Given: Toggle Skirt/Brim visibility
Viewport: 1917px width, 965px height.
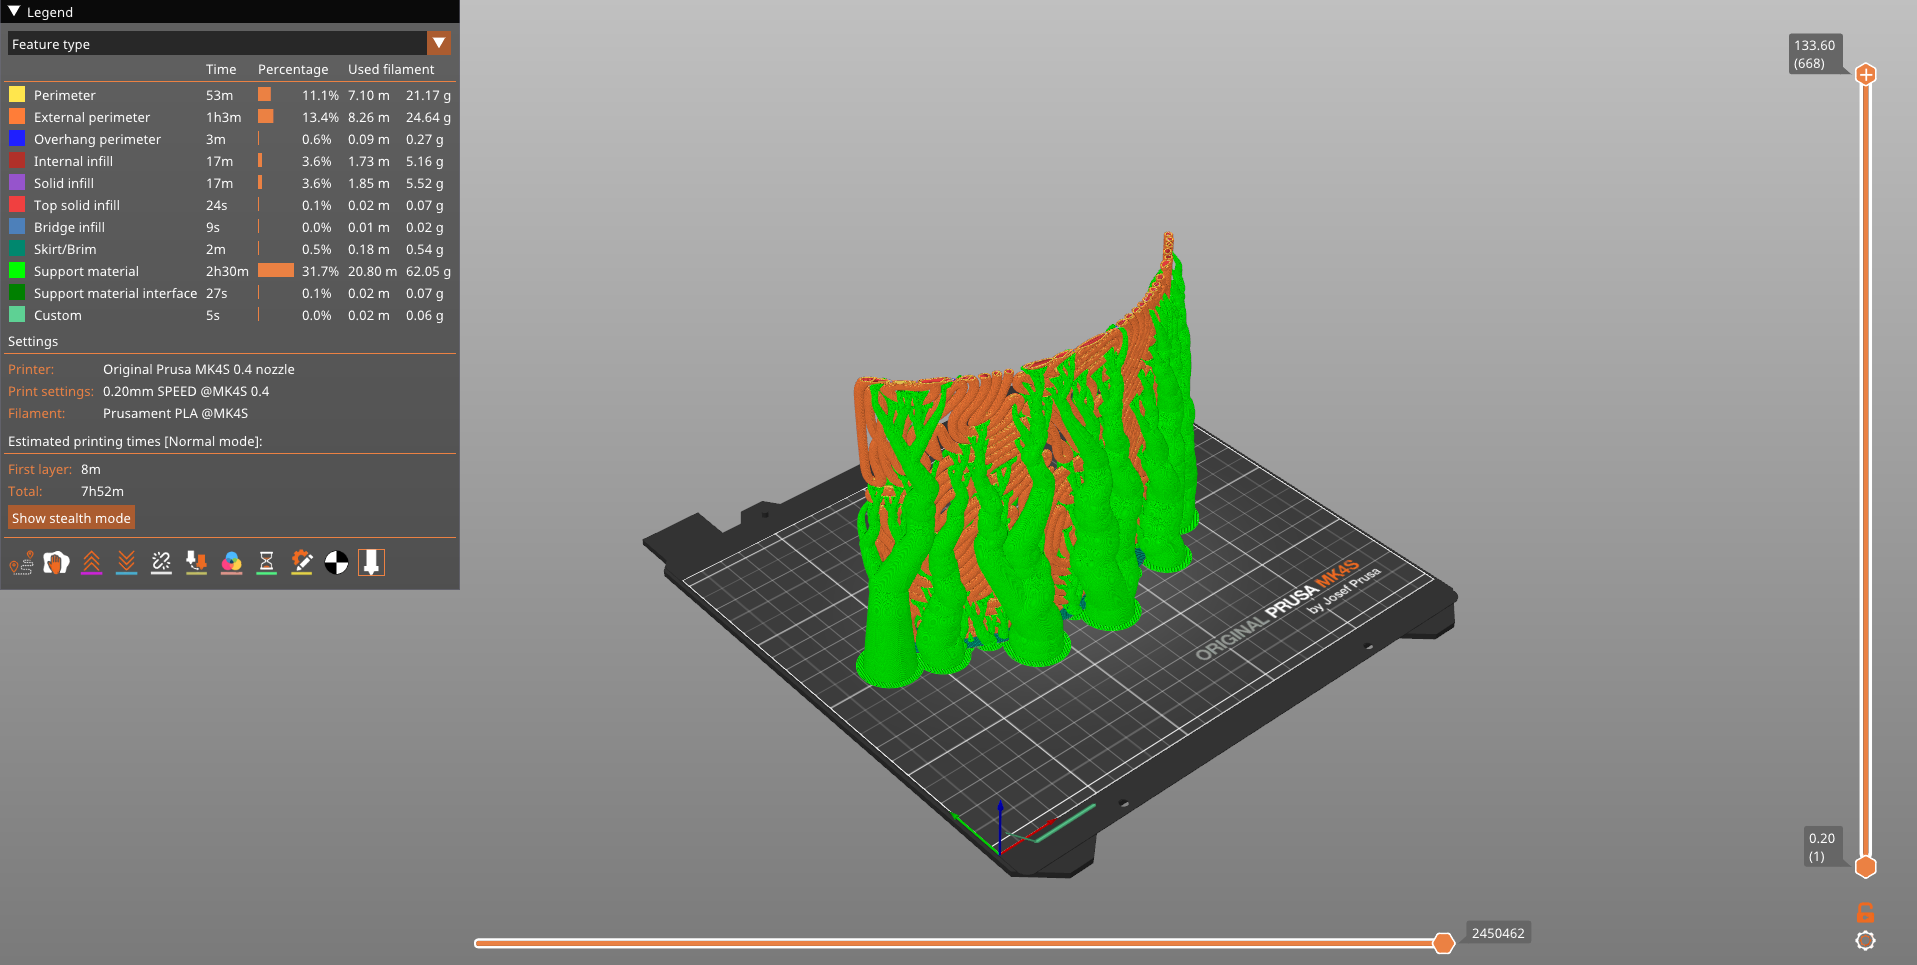Looking at the screenshot, I should (x=230, y=249).
